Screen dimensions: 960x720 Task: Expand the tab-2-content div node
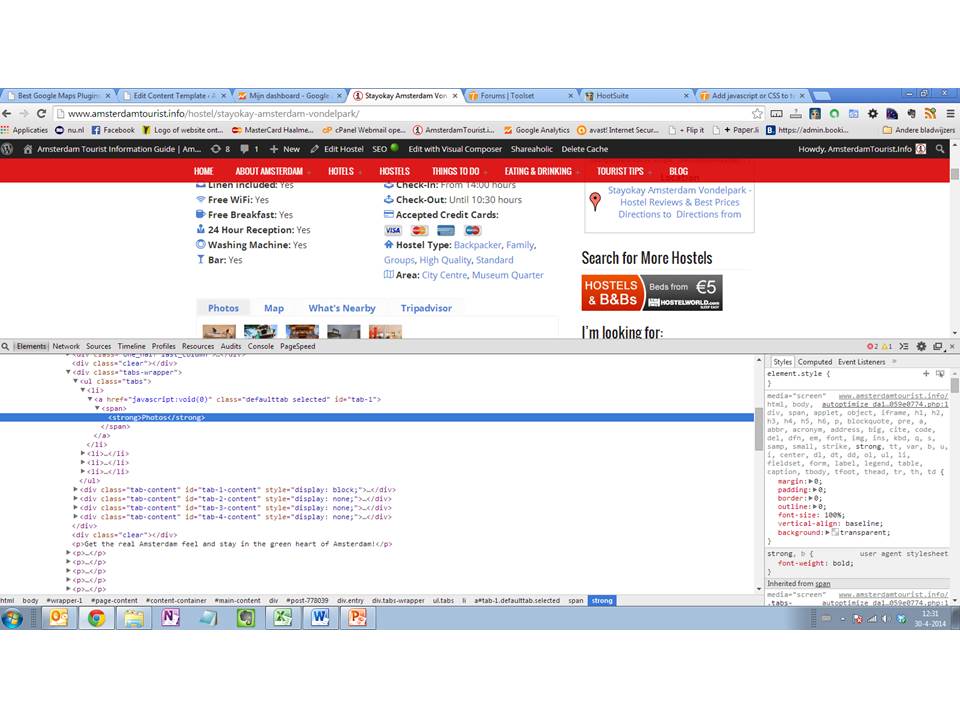75,499
